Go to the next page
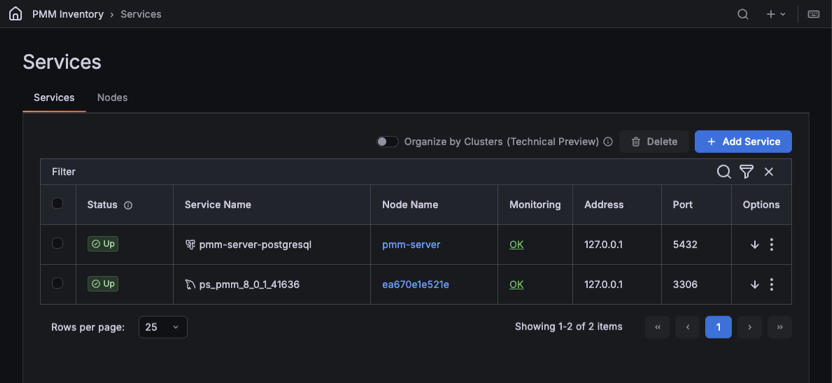Screen dimensions: 832x383 click(x=750, y=327)
